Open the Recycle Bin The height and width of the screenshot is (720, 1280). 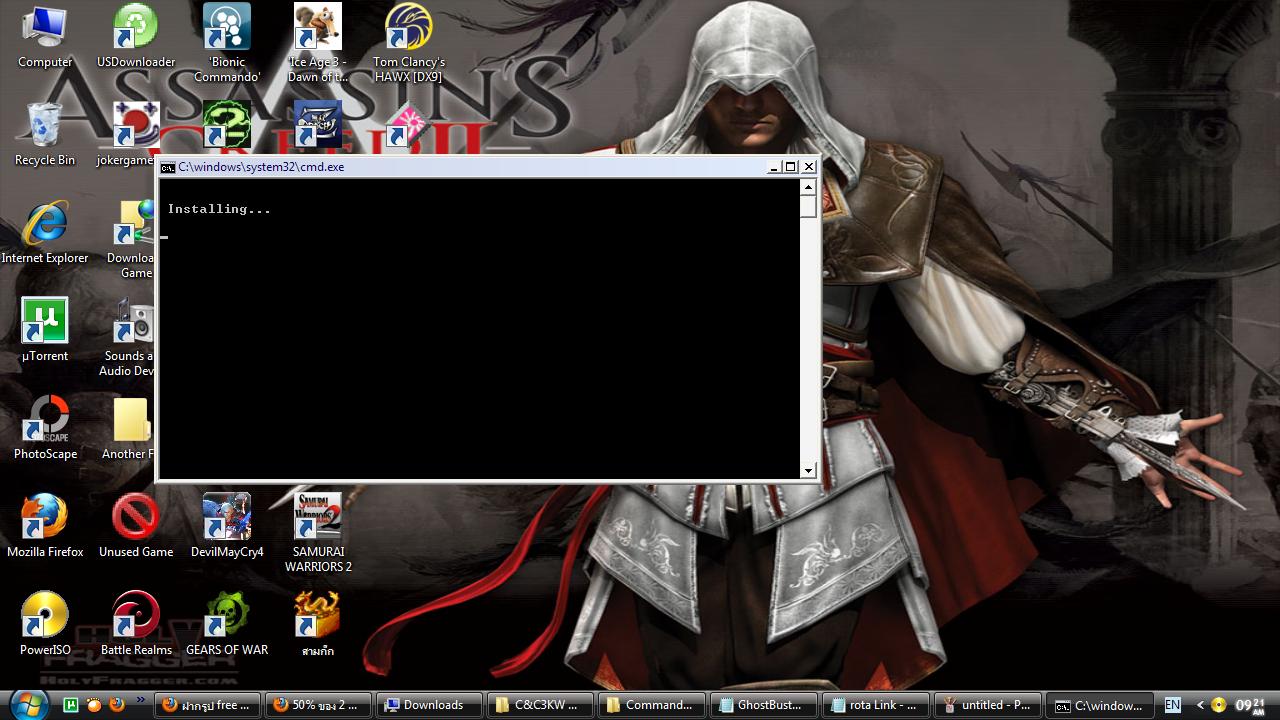point(45,135)
